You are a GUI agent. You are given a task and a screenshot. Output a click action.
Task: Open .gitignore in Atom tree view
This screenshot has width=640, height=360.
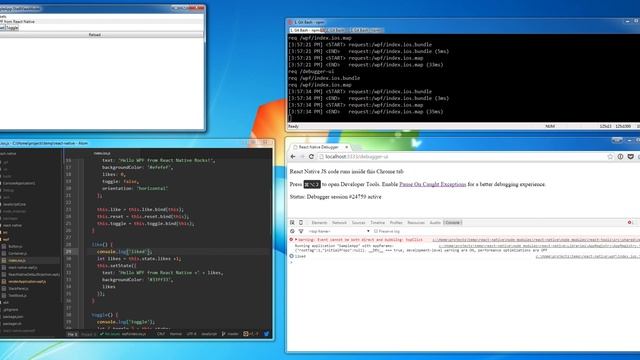click(11, 309)
